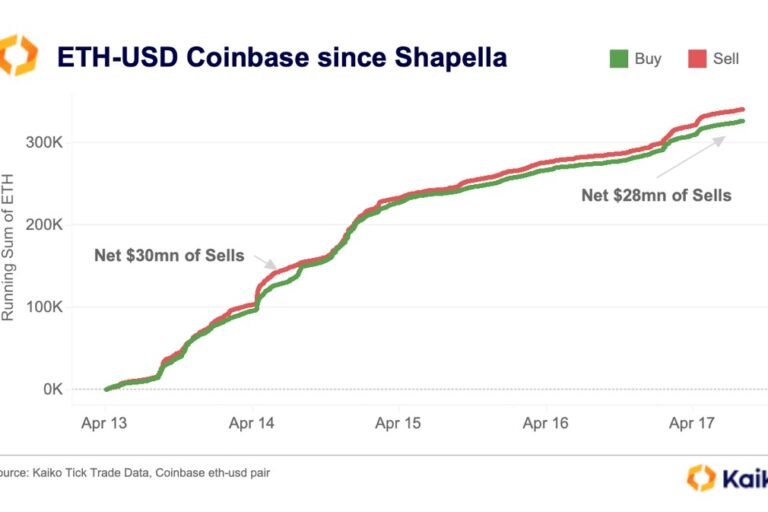Click the Running Sum of ETH axis title

[x=8, y=247]
